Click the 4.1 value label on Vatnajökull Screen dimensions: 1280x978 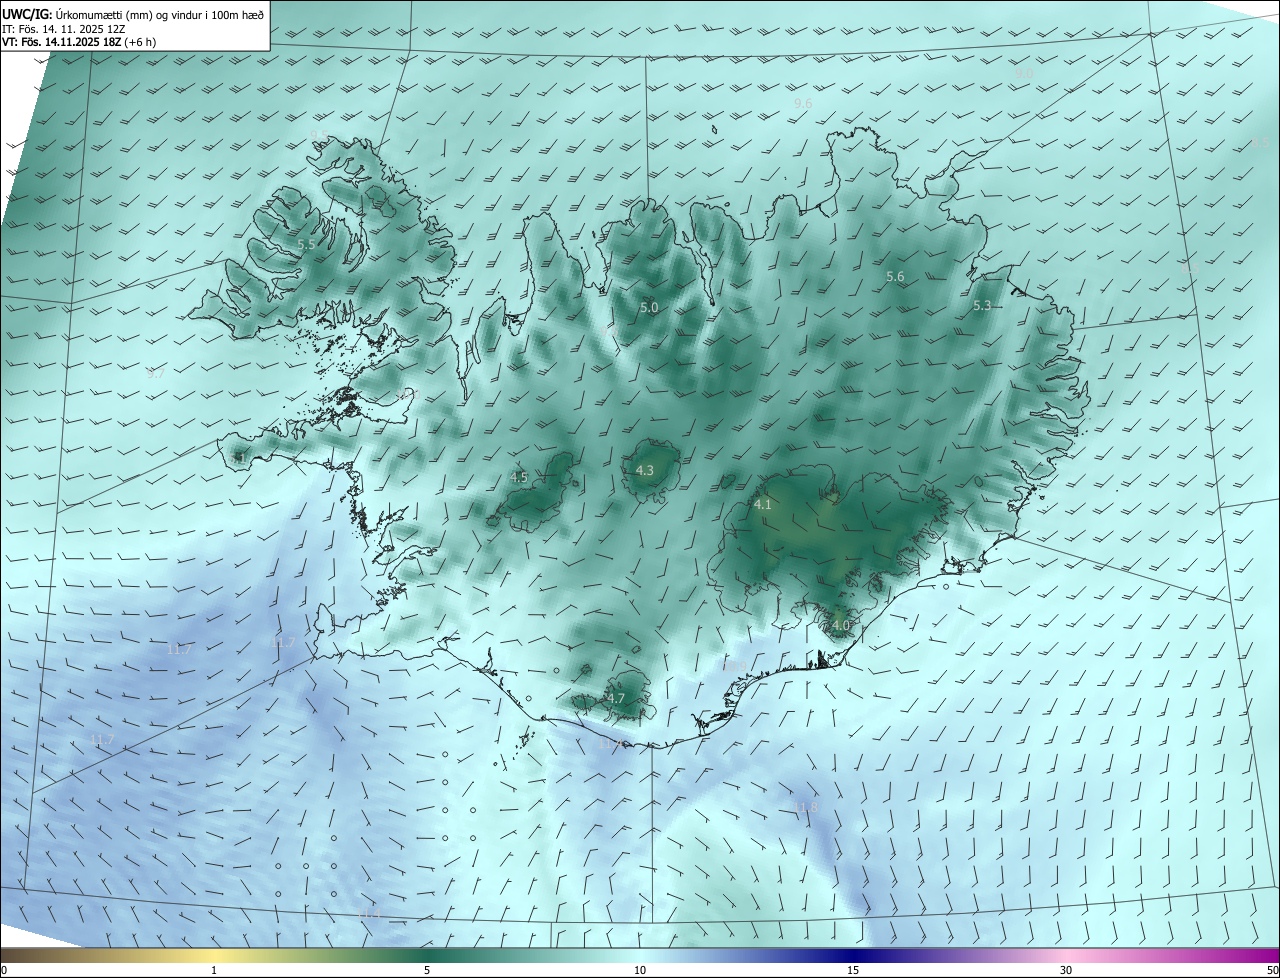[763, 505]
